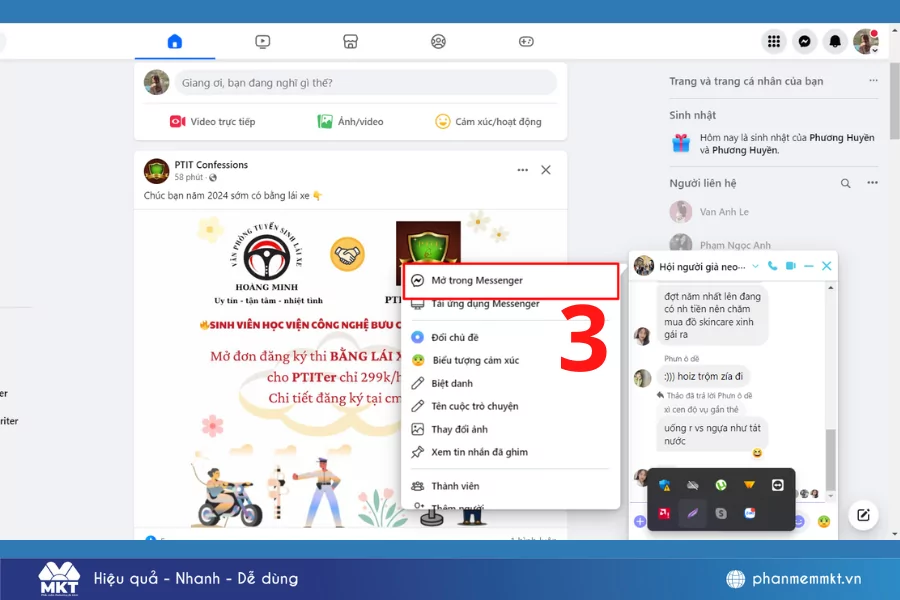Start a video call in the group chat

(791, 265)
